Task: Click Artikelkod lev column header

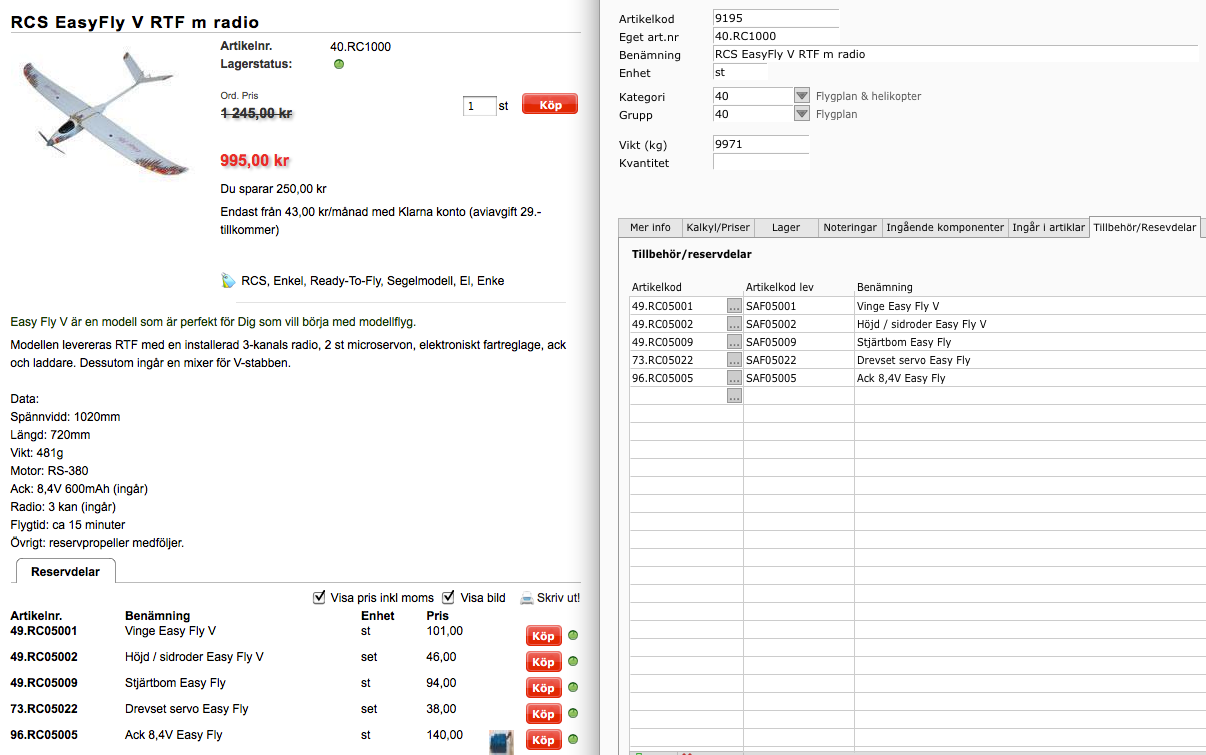Action: [780, 287]
